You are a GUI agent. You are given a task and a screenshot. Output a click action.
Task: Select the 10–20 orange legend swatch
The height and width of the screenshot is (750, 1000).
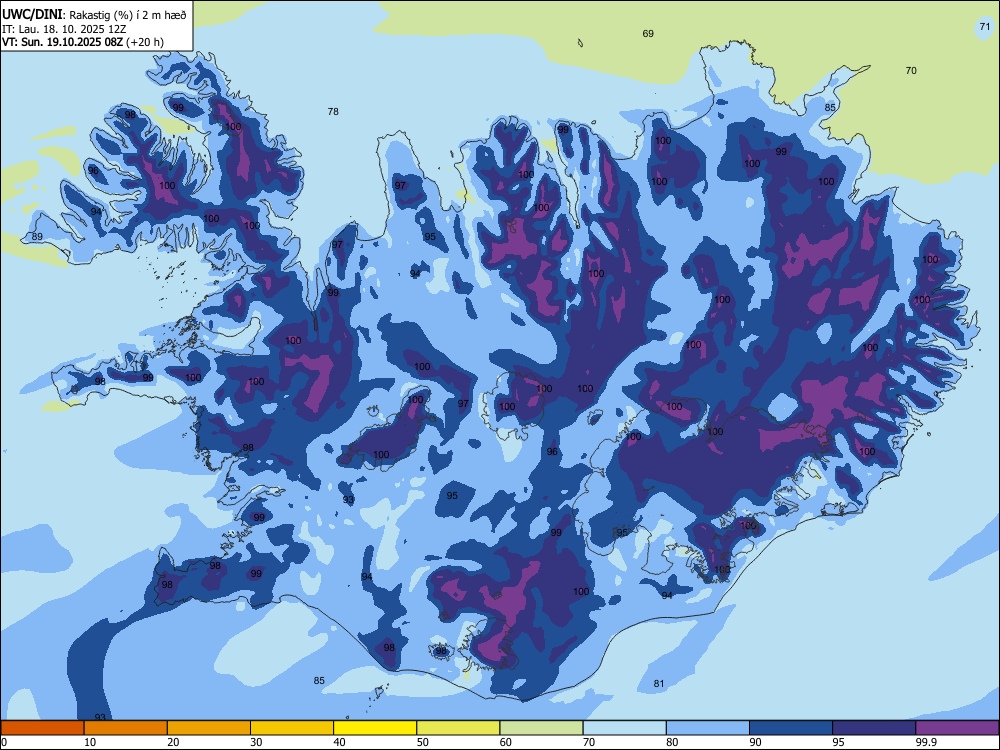(126, 728)
